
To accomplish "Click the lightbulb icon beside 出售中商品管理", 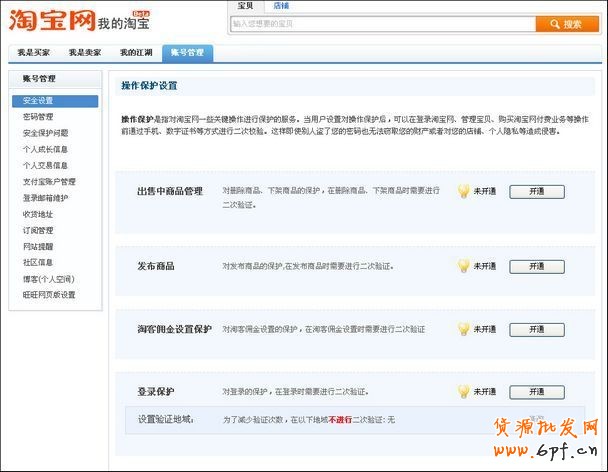I will pos(463,191).
